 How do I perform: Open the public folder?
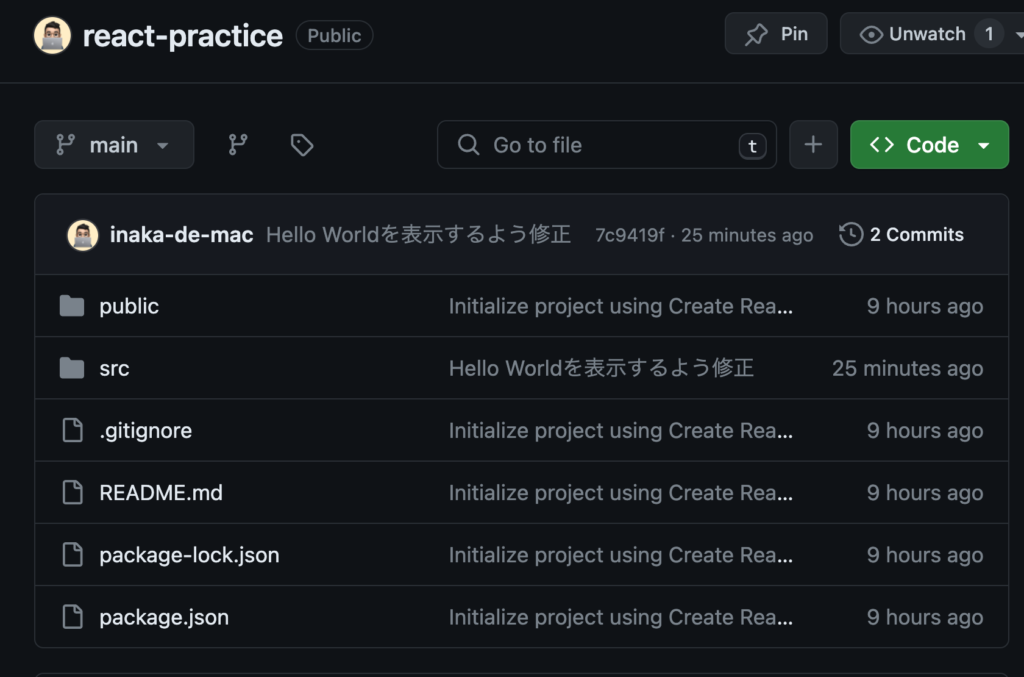pos(129,306)
